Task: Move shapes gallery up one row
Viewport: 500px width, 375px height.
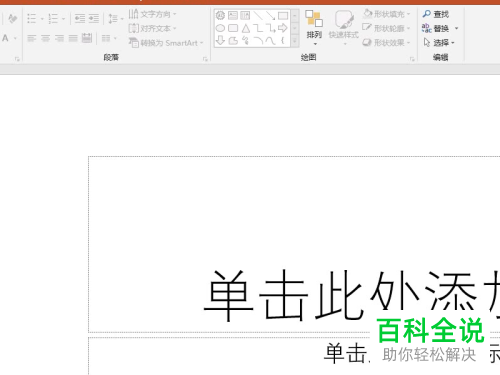Action: [x=295, y=15]
